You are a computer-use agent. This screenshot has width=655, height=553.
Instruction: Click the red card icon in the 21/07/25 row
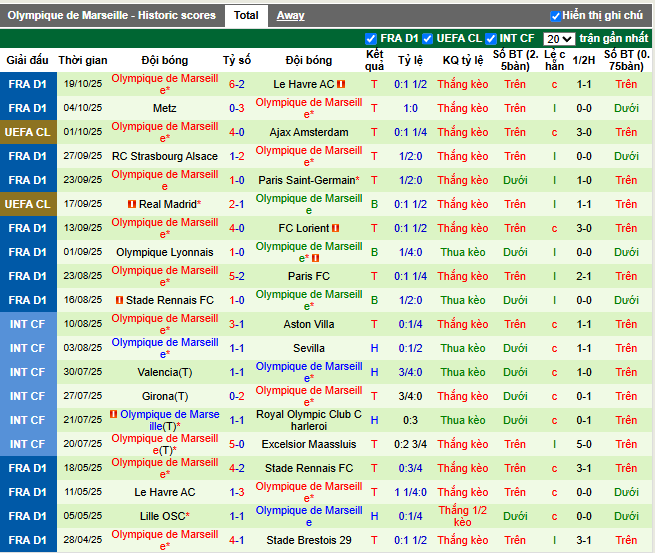click(x=114, y=414)
